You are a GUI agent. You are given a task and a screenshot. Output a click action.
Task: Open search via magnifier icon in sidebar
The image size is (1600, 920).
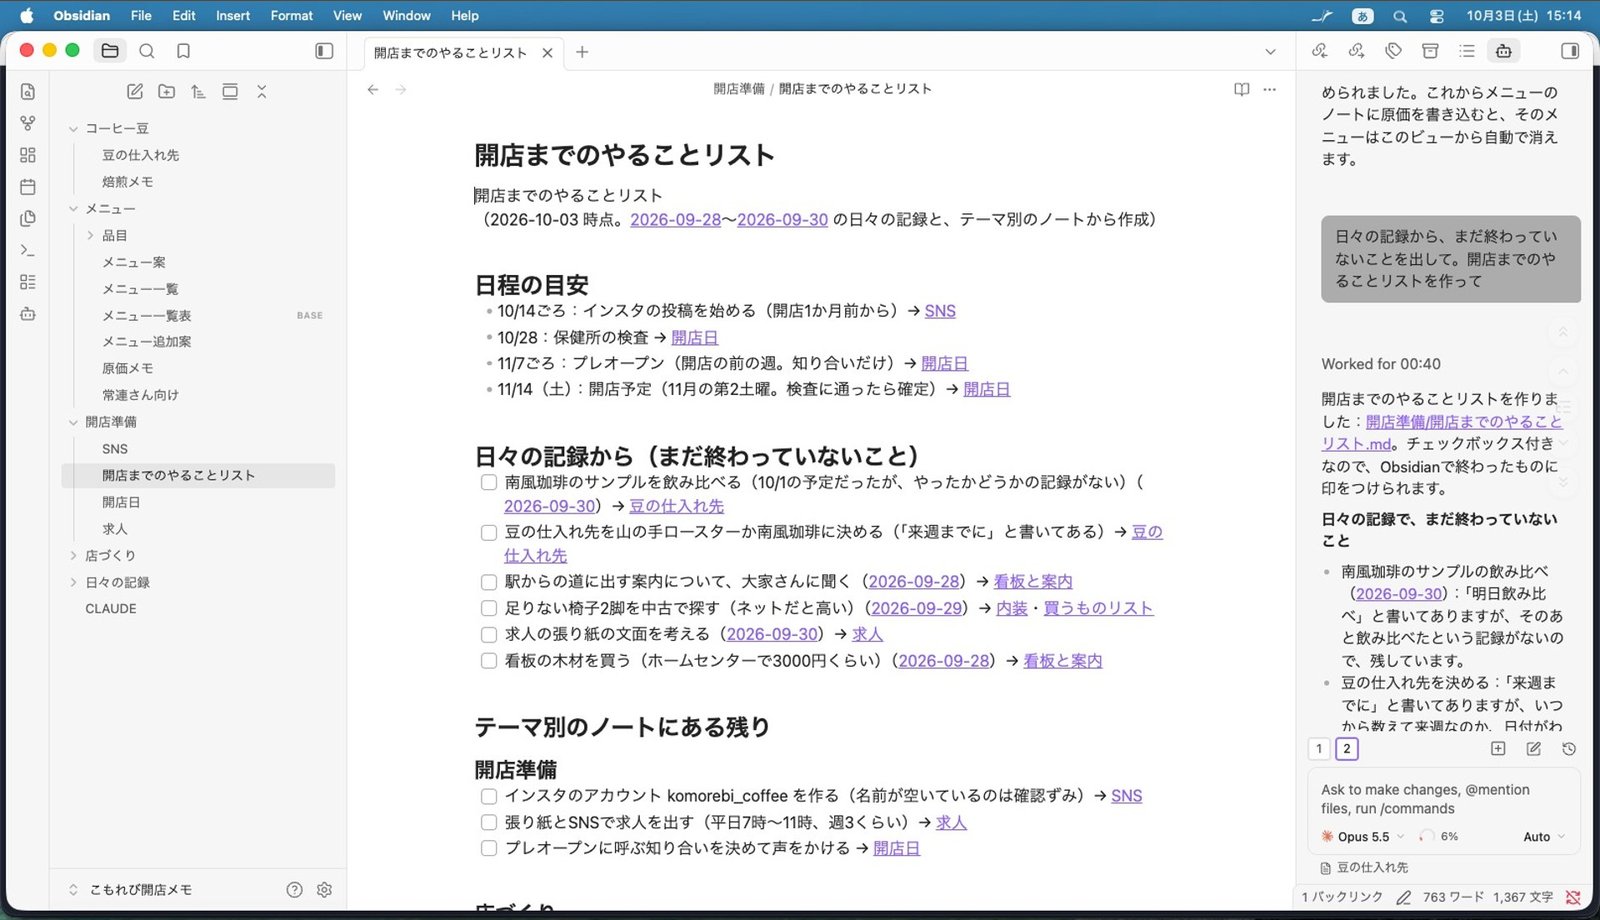tap(147, 51)
